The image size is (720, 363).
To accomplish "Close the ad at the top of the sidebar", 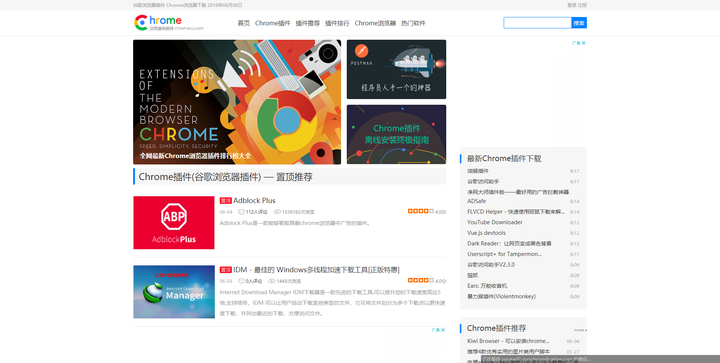I will click(x=584, y=43).
